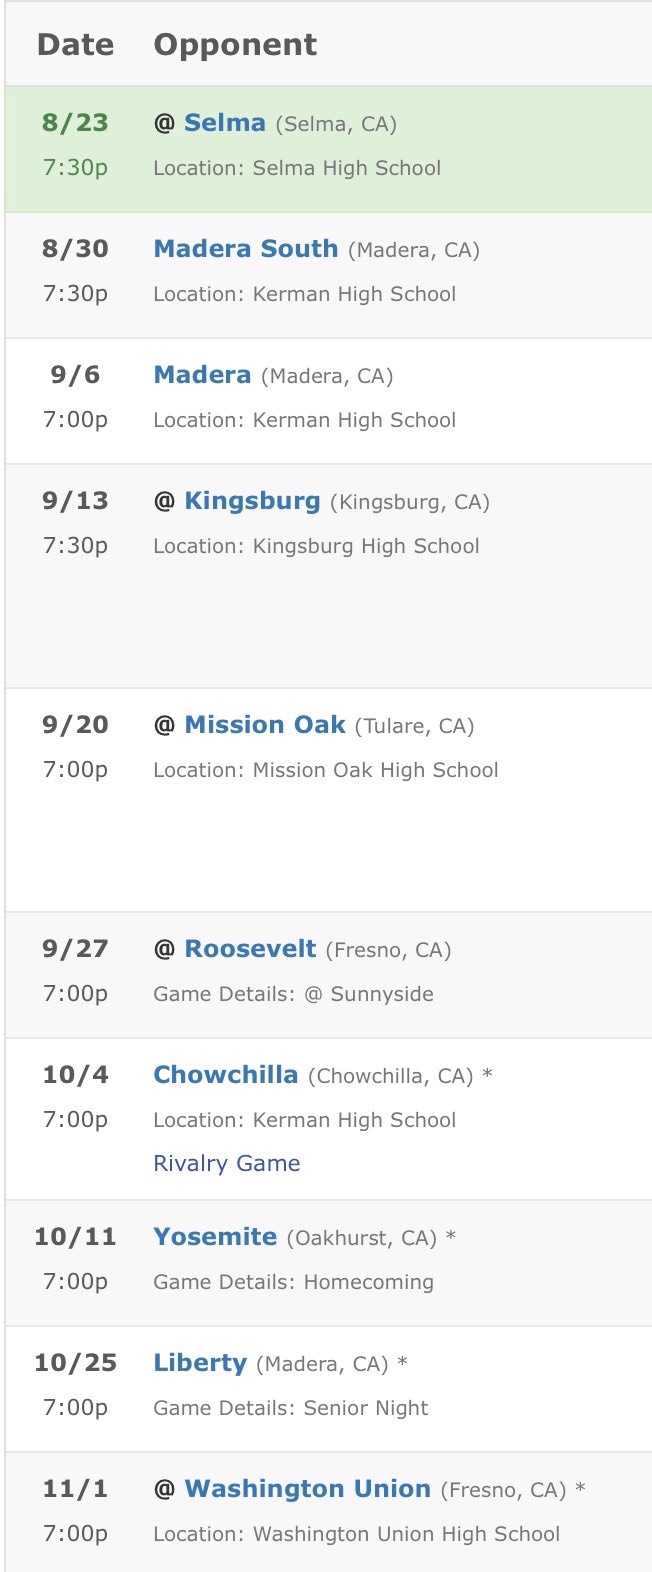Click the Madera opponent link on 9/6
The width and height of the screenshot is (652, 1572).
[x=202, y=375]
